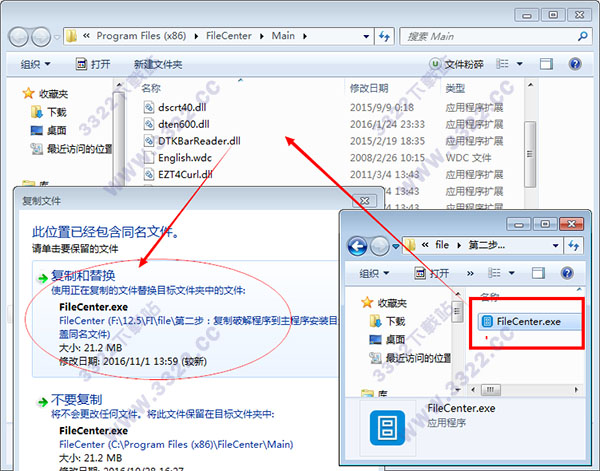Click the forward arrow in Main window
Image resolution: width=600 pixels, height=471 pixels.
(41, 37)
